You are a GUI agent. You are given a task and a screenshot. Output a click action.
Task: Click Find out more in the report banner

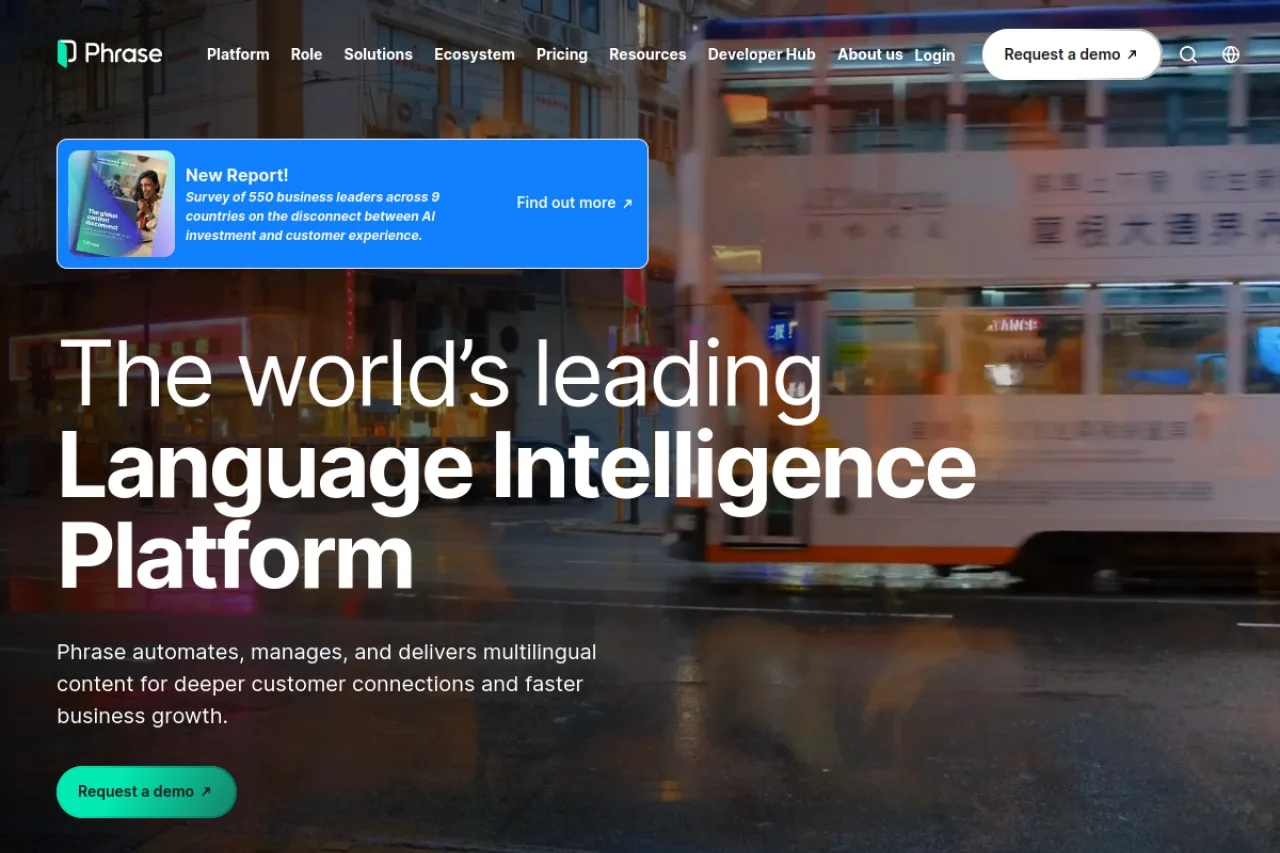575,203
